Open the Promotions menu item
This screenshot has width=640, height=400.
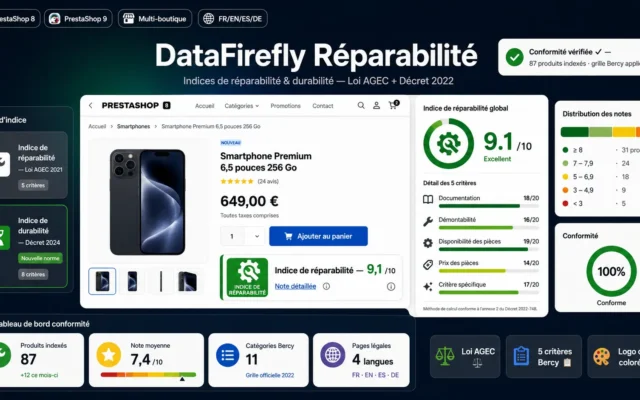[285, 106]
